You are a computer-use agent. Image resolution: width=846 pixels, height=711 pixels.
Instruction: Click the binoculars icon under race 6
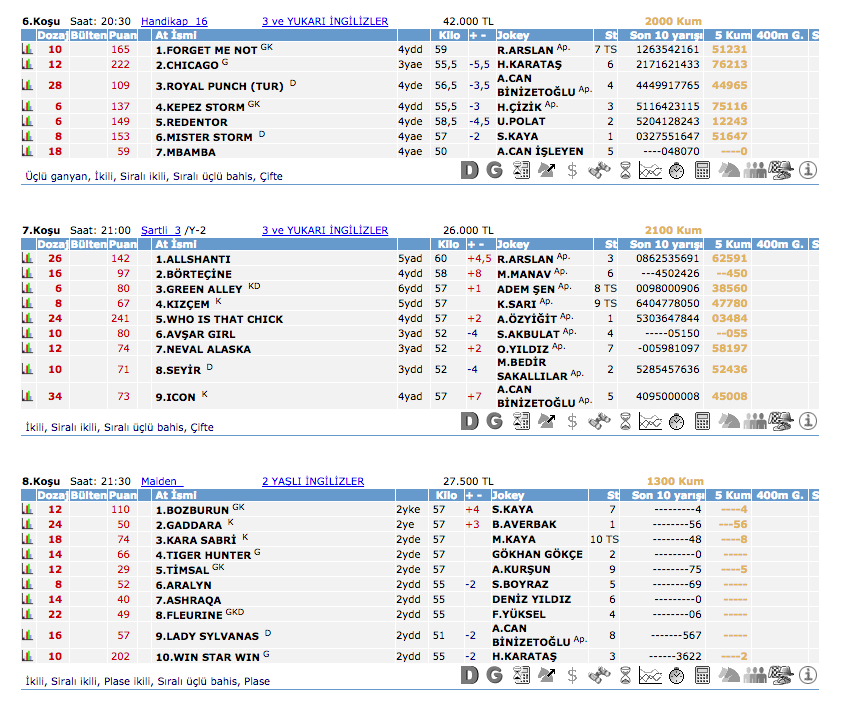click(598, 171)
